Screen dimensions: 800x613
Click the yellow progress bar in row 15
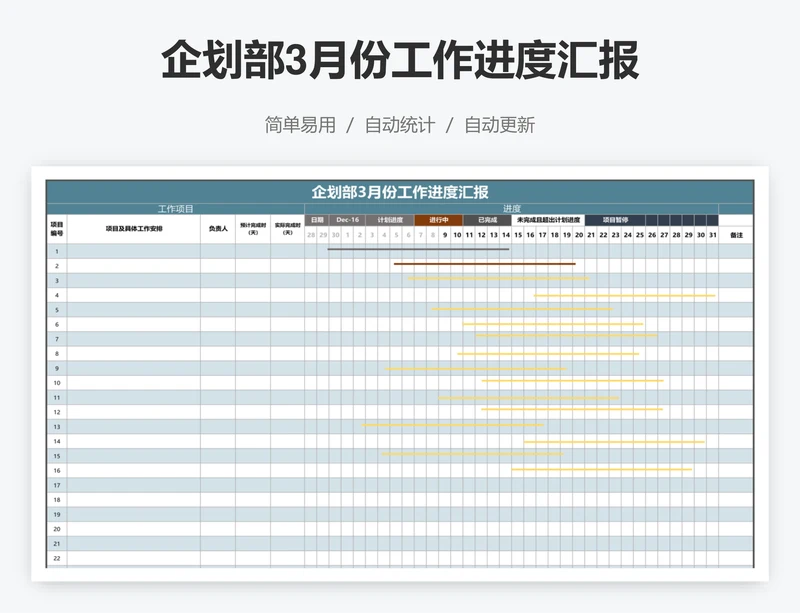pyautogui.click(x=472, y=454)
